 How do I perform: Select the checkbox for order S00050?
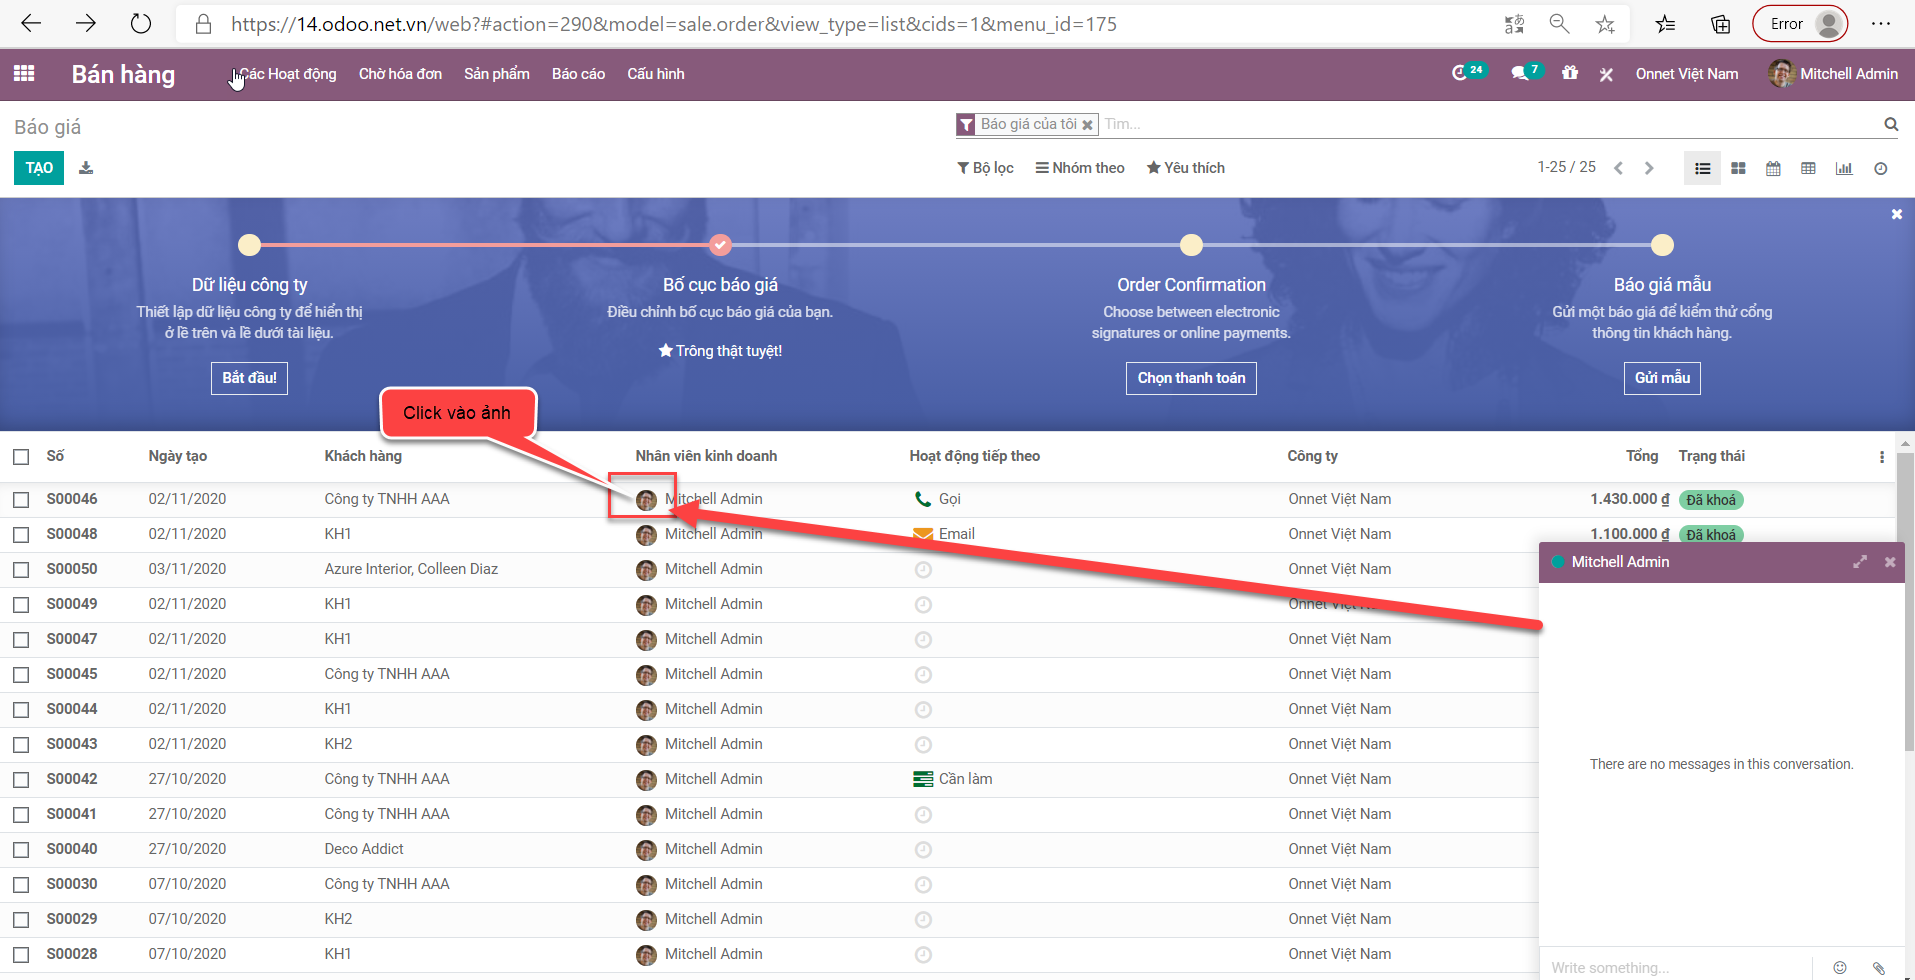[x=21, y=569]
